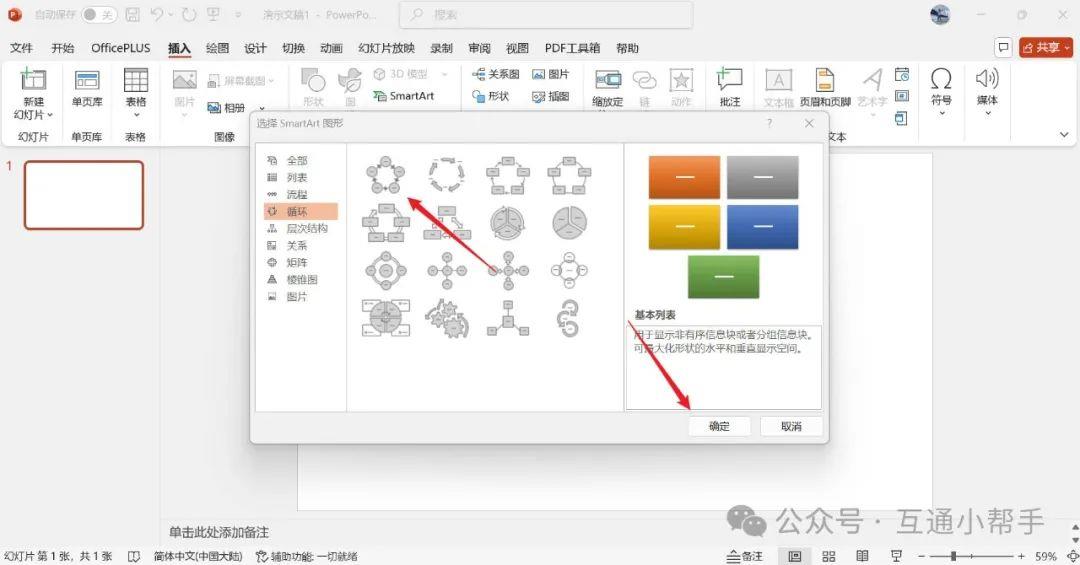The width and height of the screenshot is (1080, 565).
Task: Click the OK (确定) button
Action: 719,426
